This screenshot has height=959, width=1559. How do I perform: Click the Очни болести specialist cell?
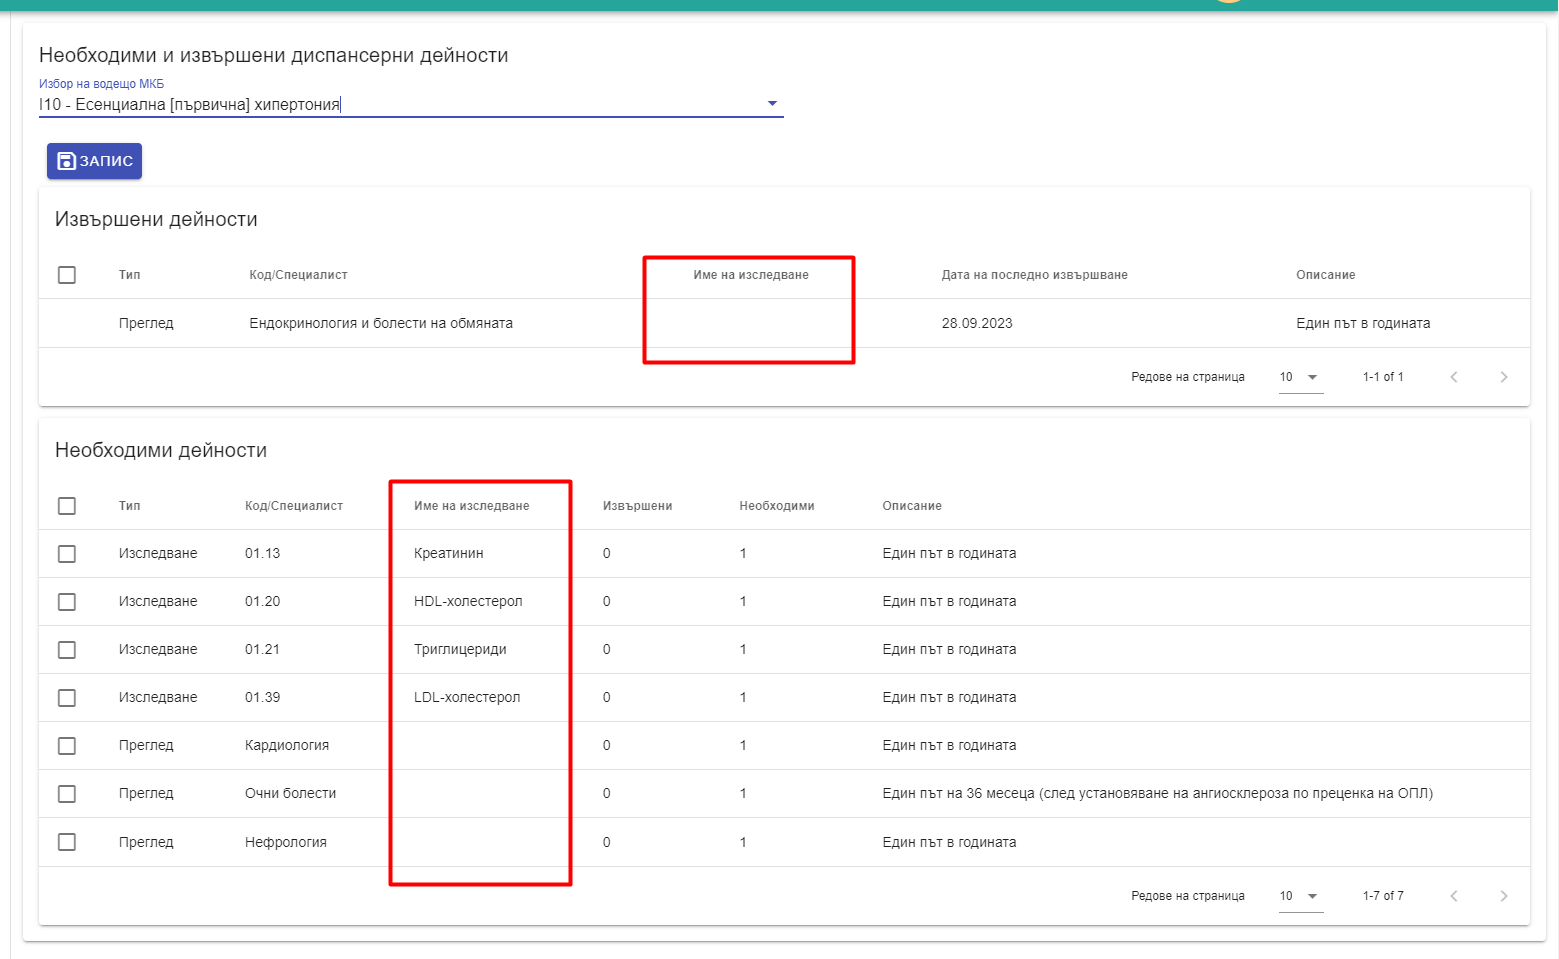[291, 793]
